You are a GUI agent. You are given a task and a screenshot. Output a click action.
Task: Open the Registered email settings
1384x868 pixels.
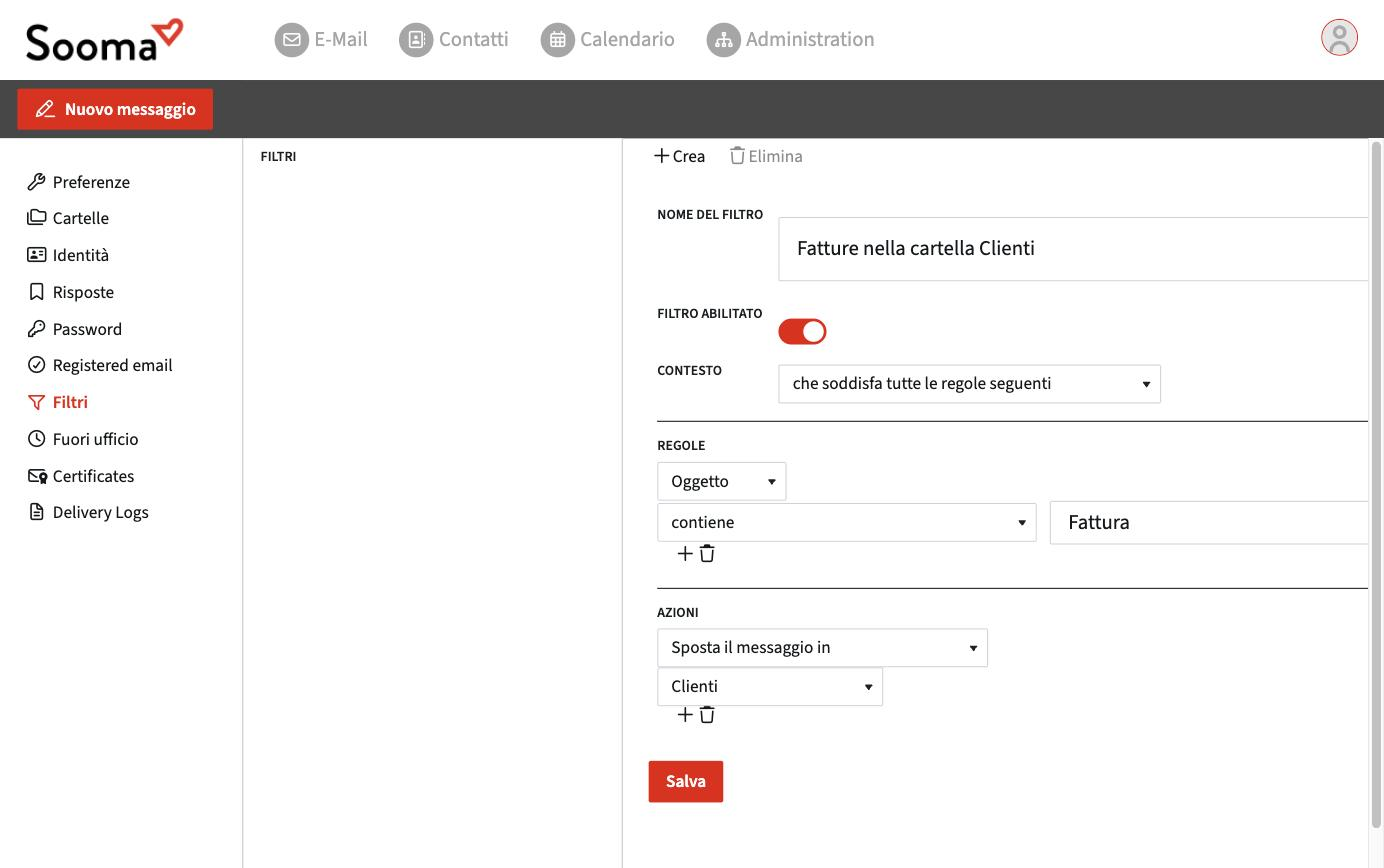point(100,365)
